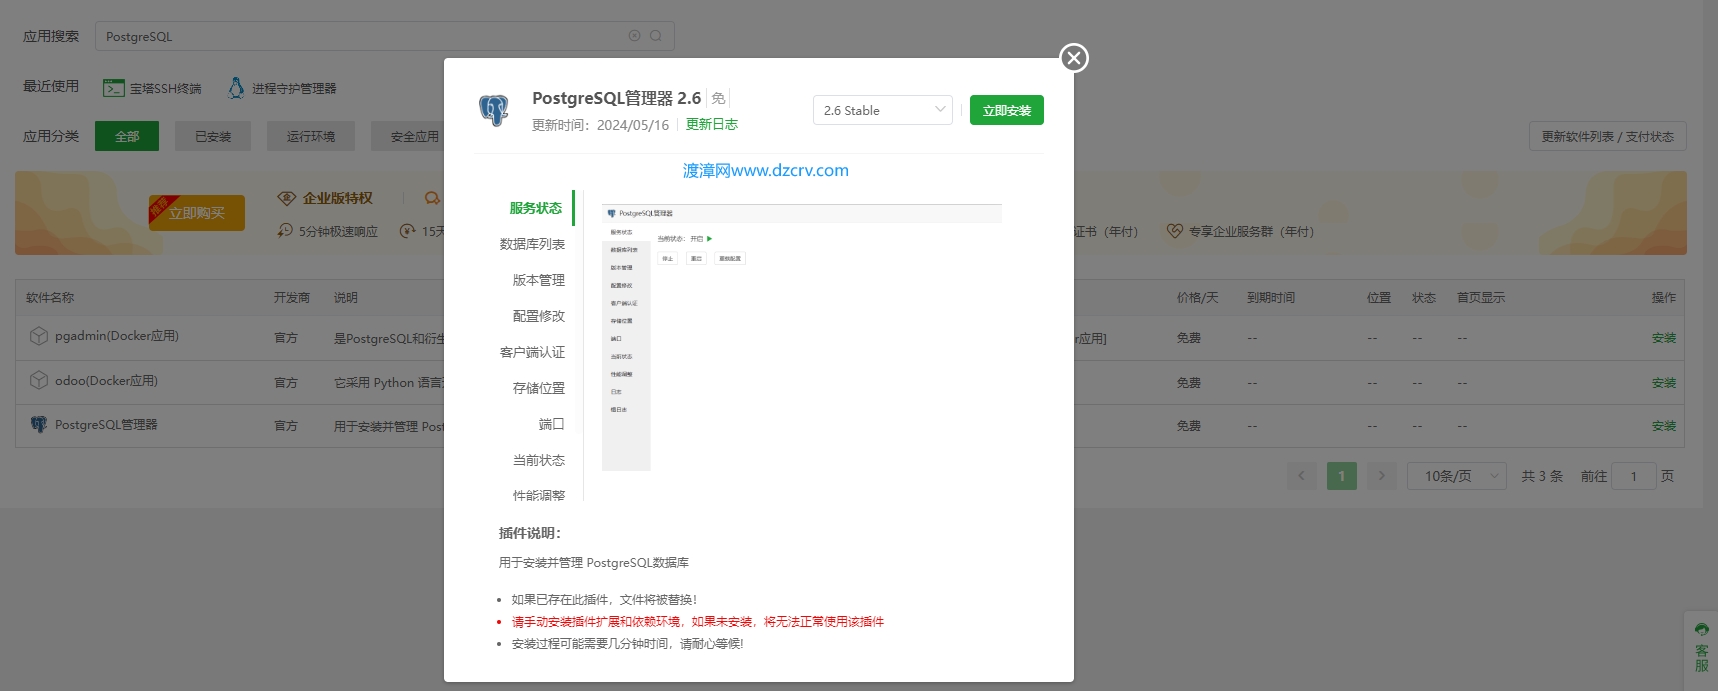Image resolution: width=1718 pixels, height=691 pixels.
Task: Go to previous page arrow
Action: (x=1301, y=476)
